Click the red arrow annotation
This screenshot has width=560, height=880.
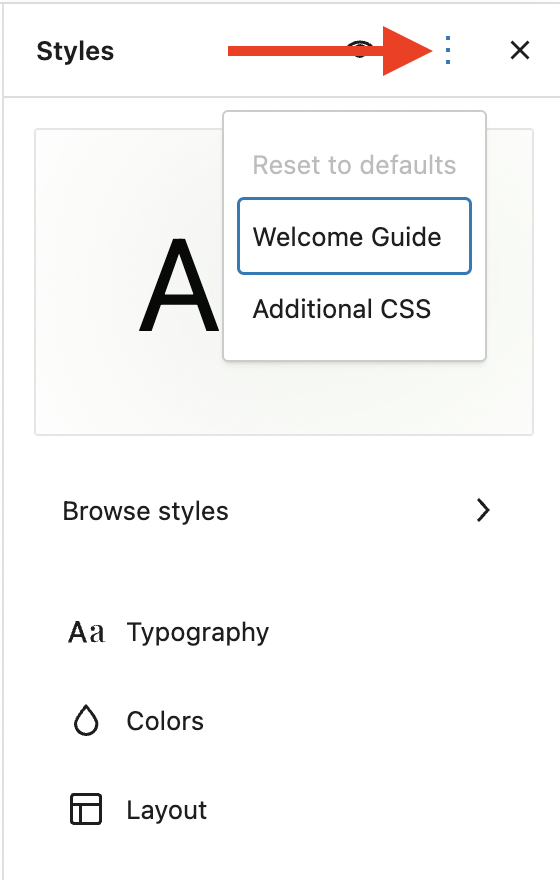pos(330,51)
